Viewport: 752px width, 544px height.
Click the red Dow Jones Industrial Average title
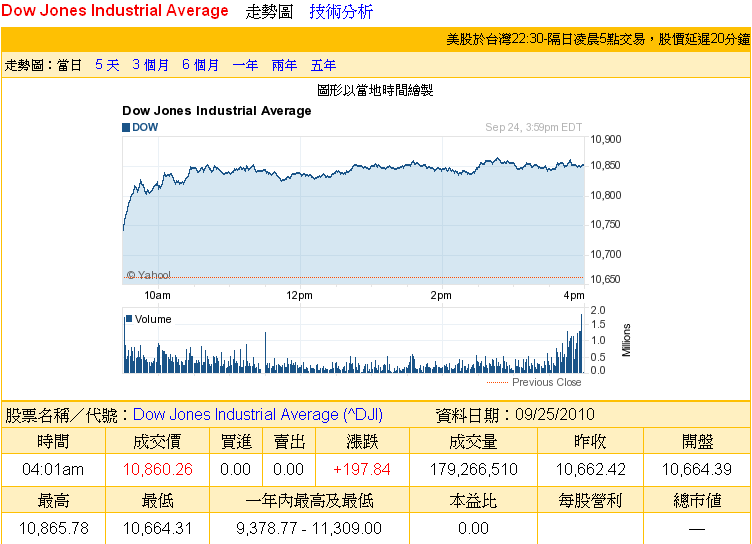(x=115, y=11)
